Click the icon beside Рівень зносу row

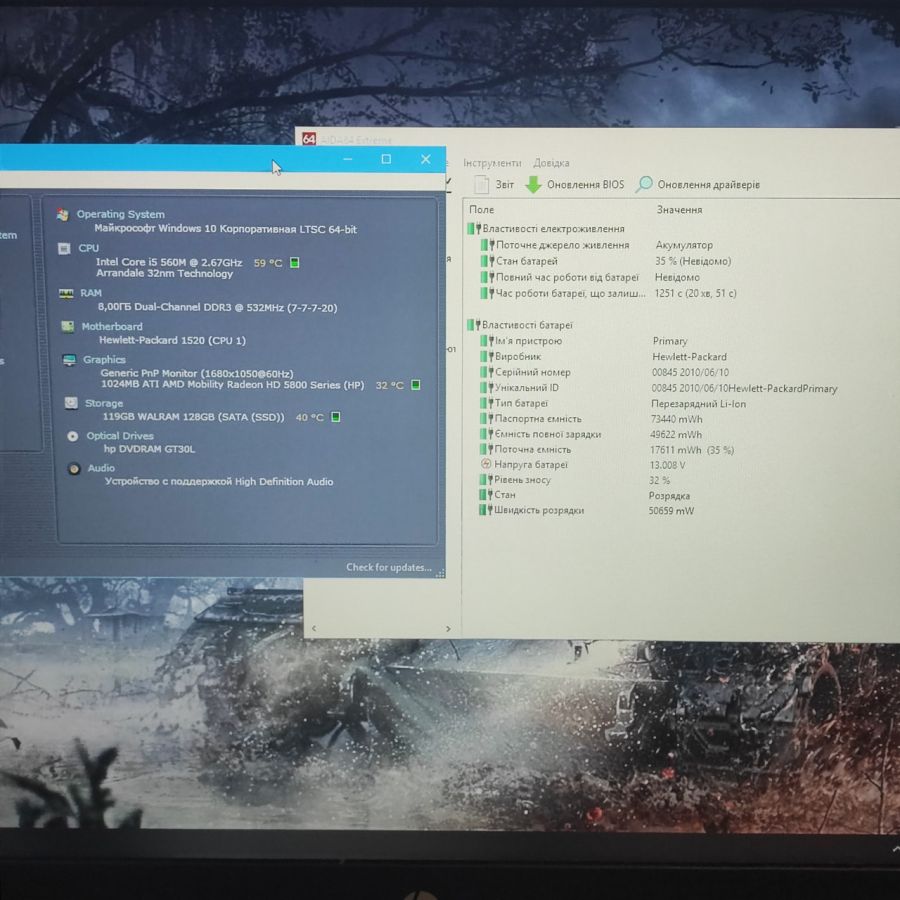tap(486, 479)
